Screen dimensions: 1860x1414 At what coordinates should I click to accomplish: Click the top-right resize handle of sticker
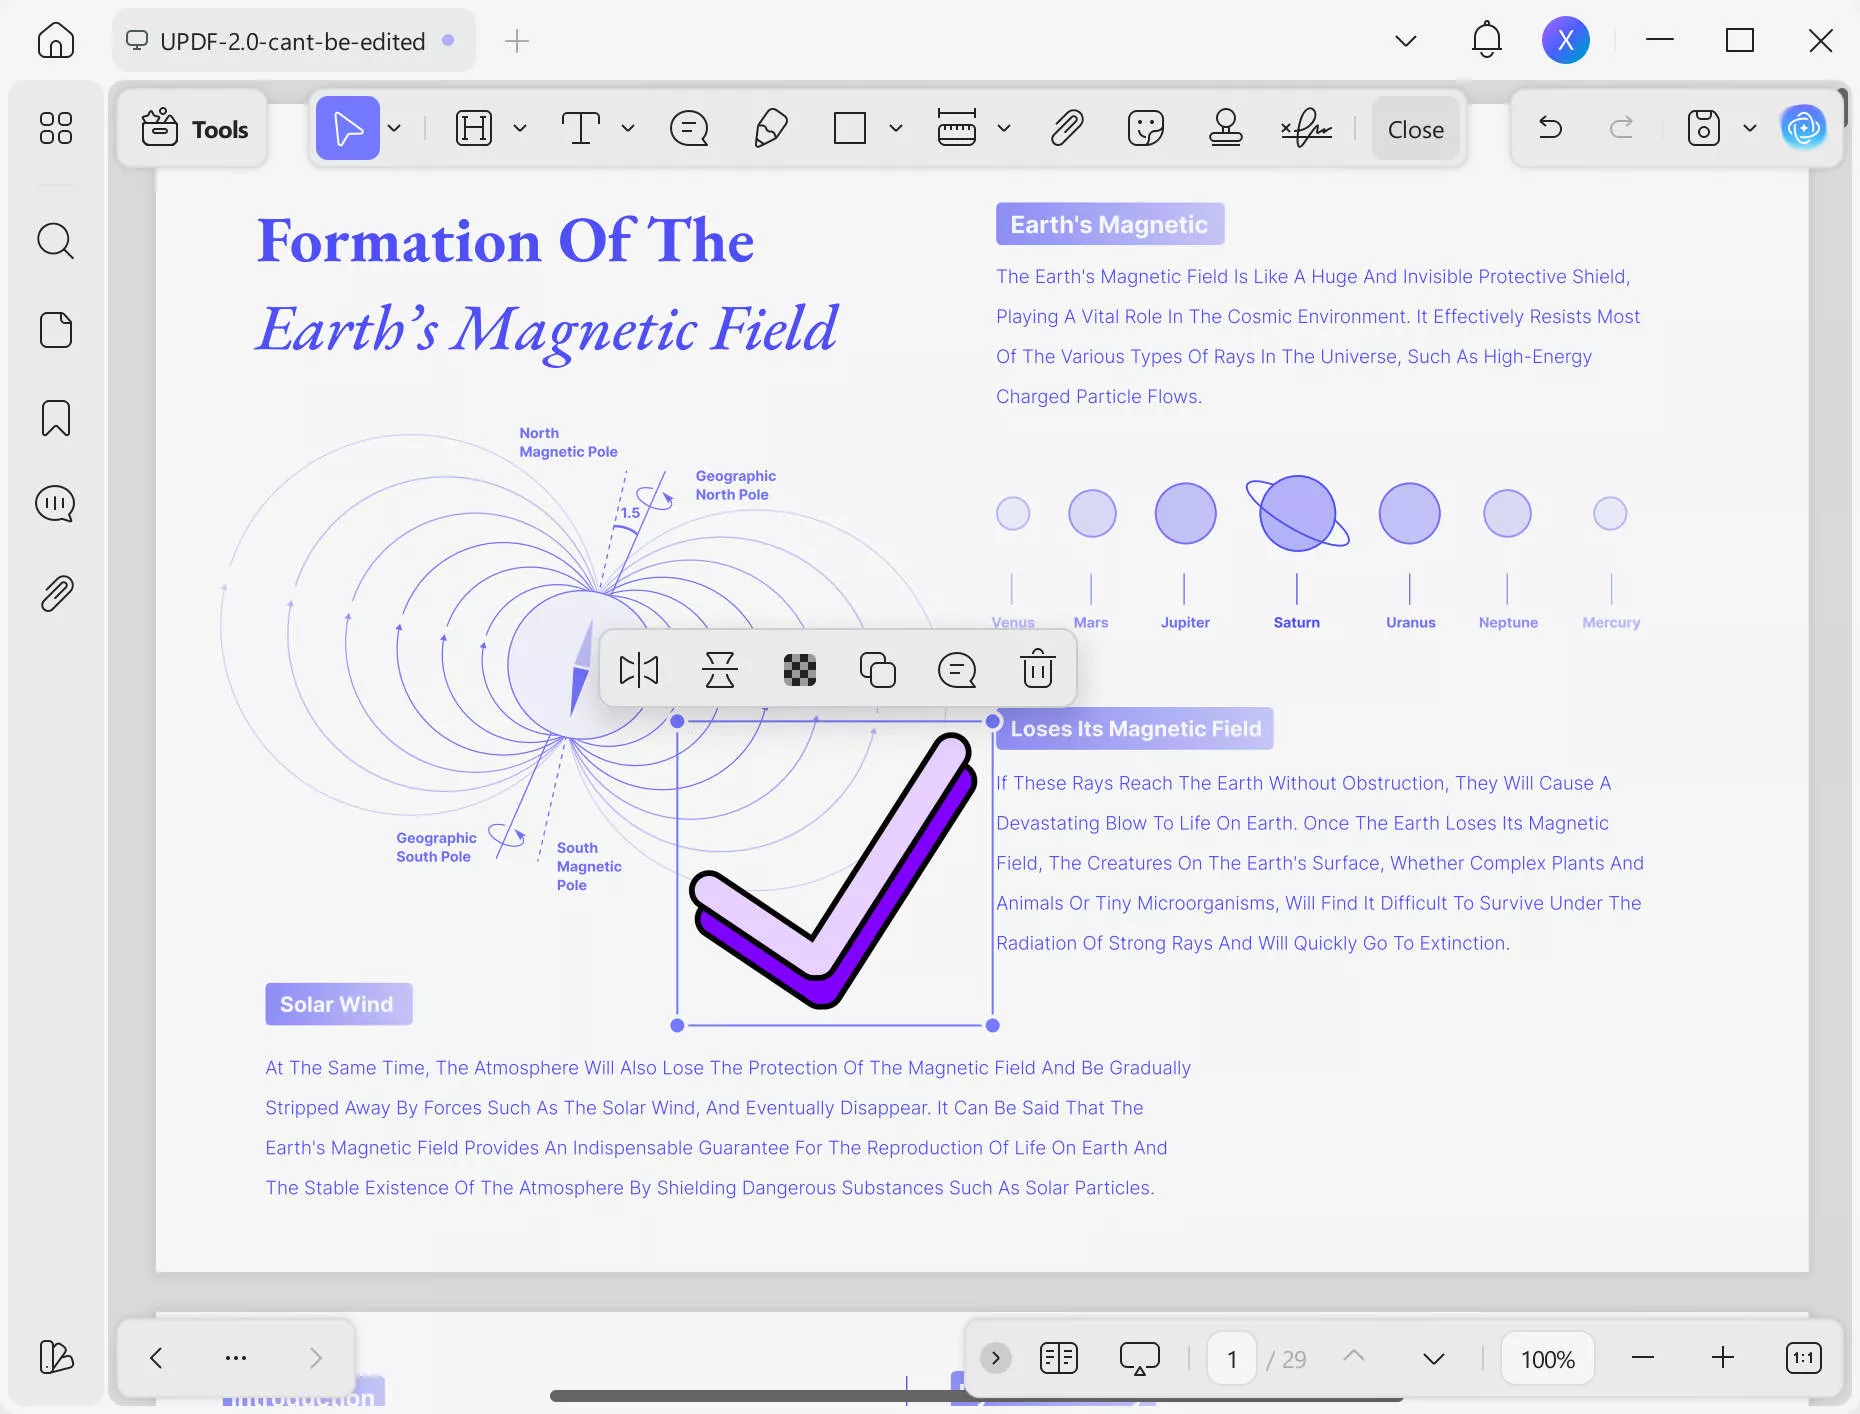click(x=993, y=721)
